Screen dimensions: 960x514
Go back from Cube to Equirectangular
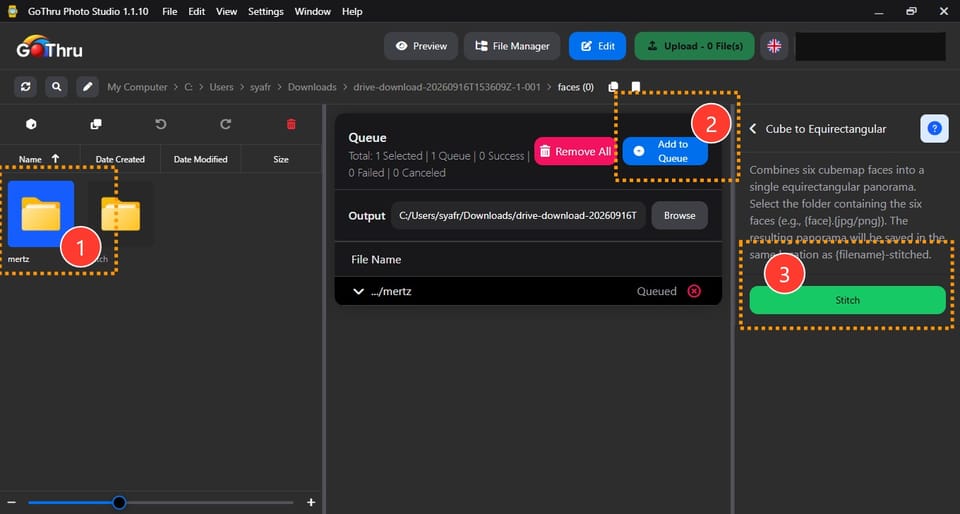click(753, 128)
